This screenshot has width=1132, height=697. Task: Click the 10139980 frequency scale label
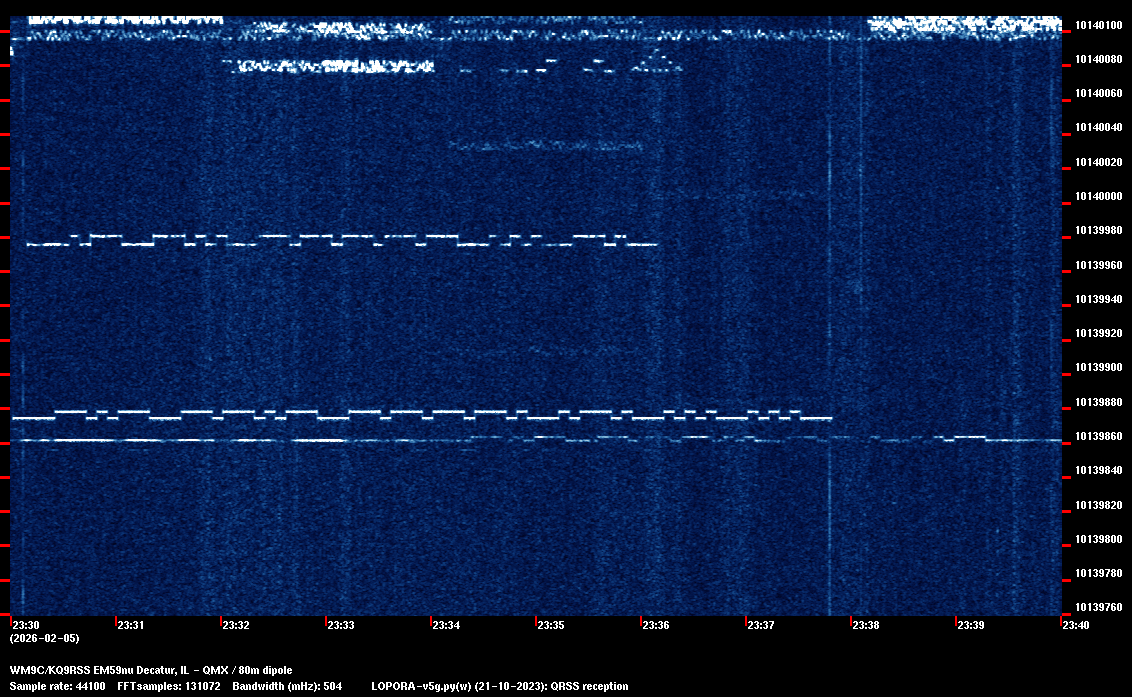(1098, 230)
